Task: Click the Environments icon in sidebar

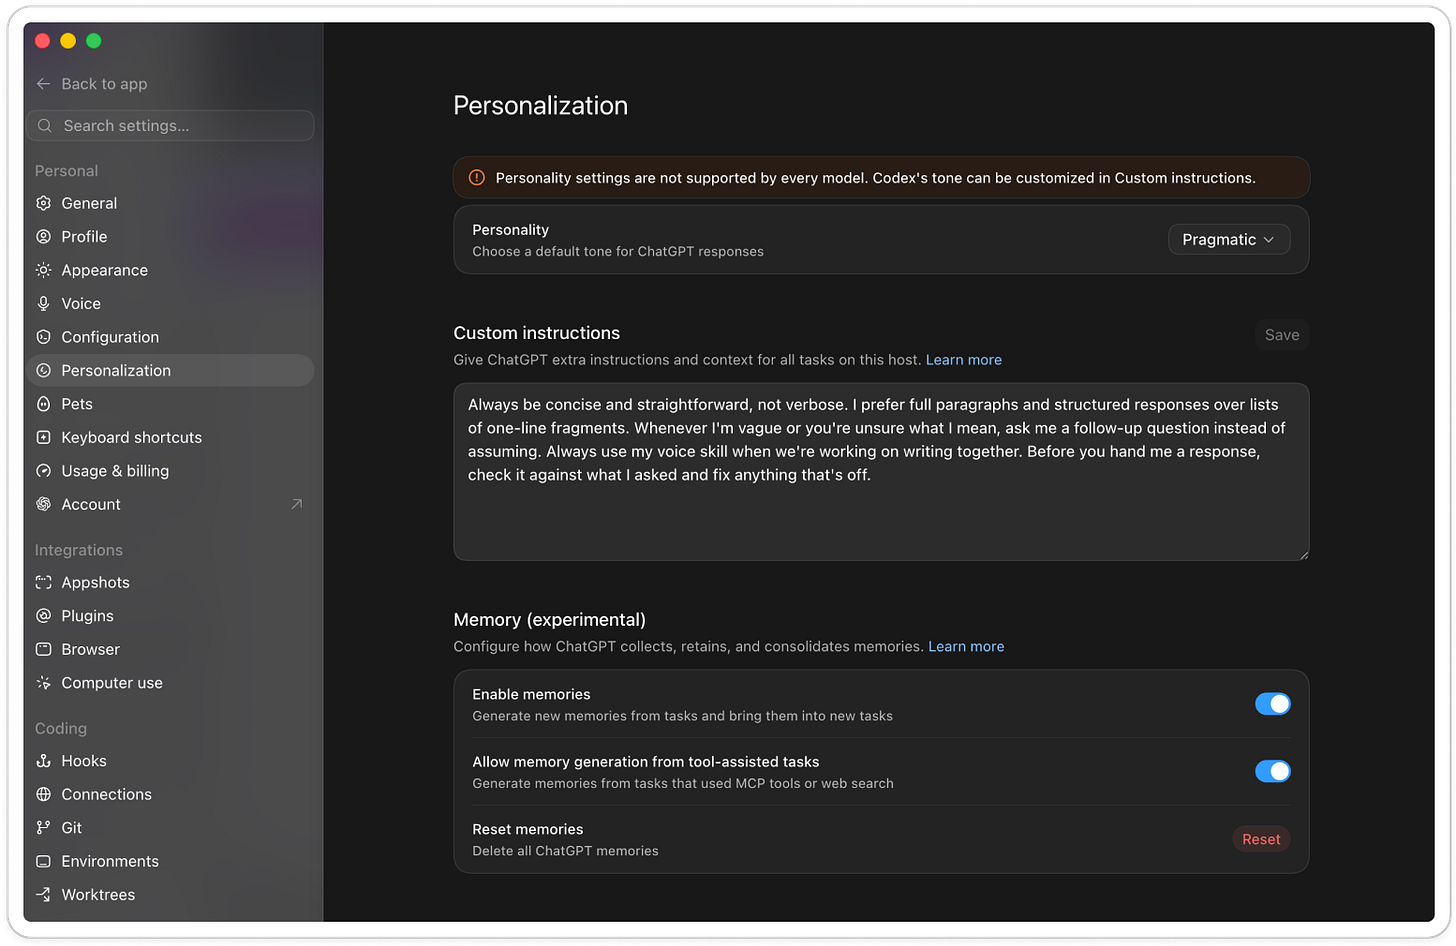Action: point(43,862)
